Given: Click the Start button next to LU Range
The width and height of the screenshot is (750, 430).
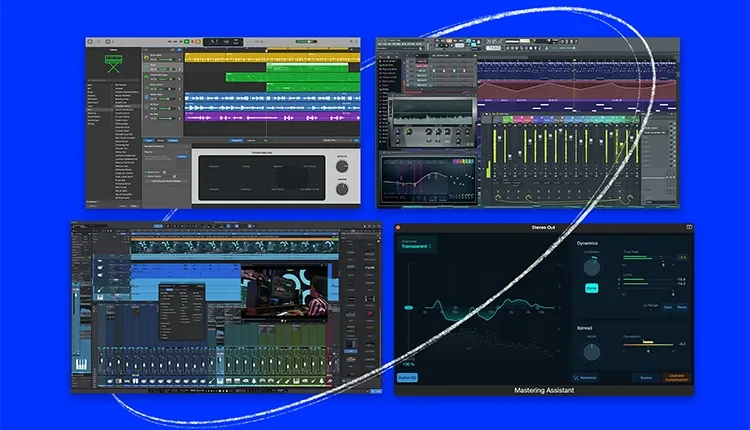Looking at the screenshot, I should click(x=668, y=307).
